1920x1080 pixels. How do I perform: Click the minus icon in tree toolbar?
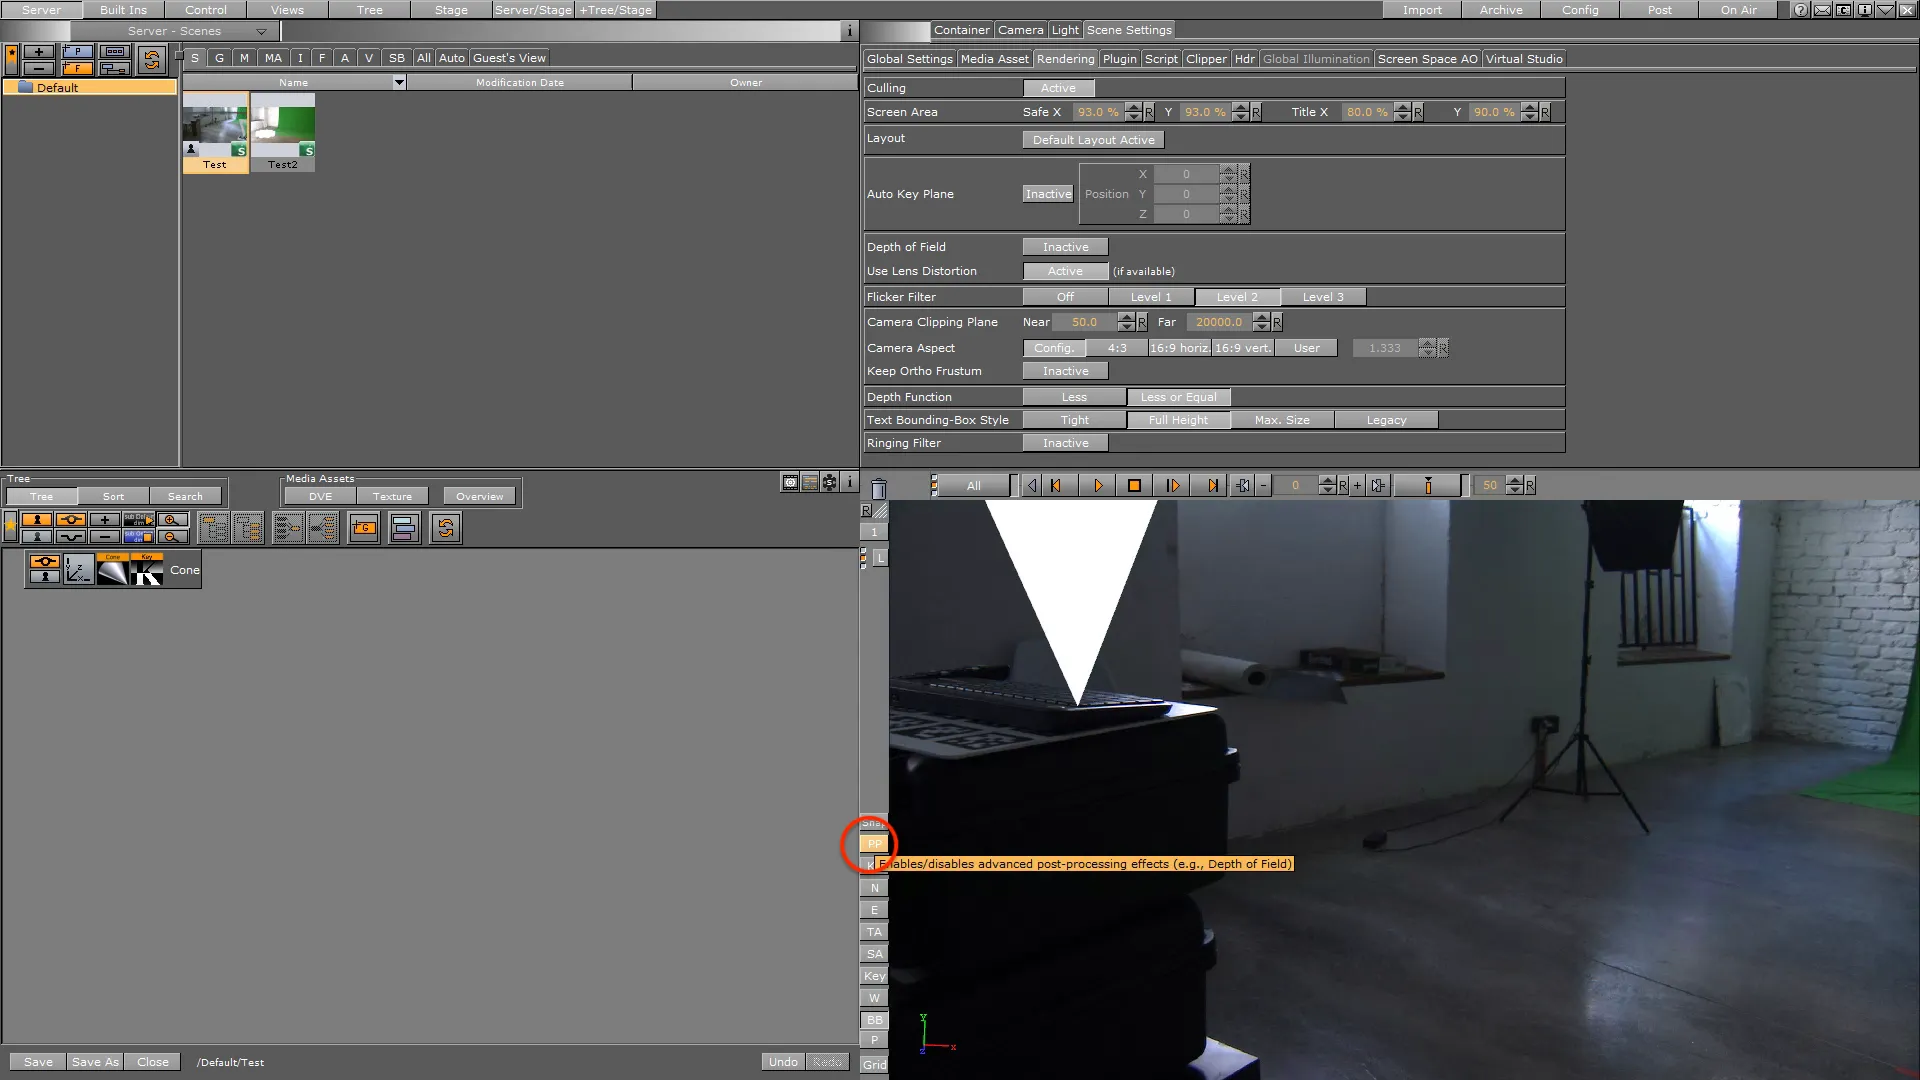tap(104, 537)
